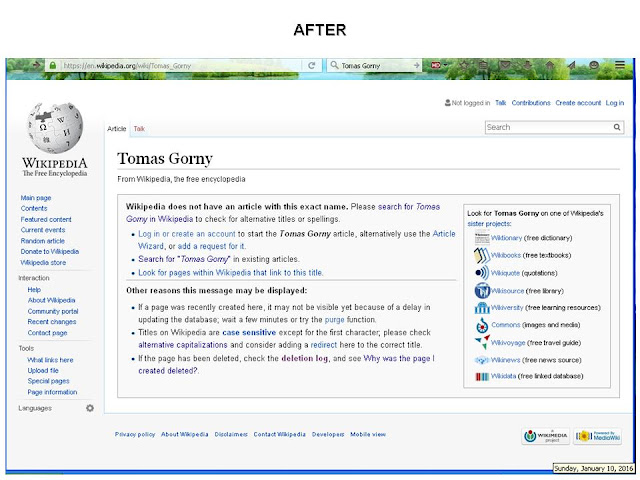Open Random article in sidebar

click(x=42, y=241)
